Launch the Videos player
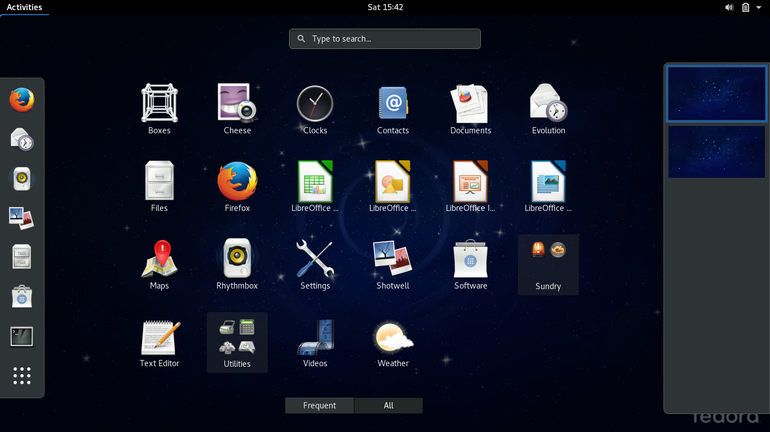The width and height of the screenshot is (770, 432). (315, 341)
